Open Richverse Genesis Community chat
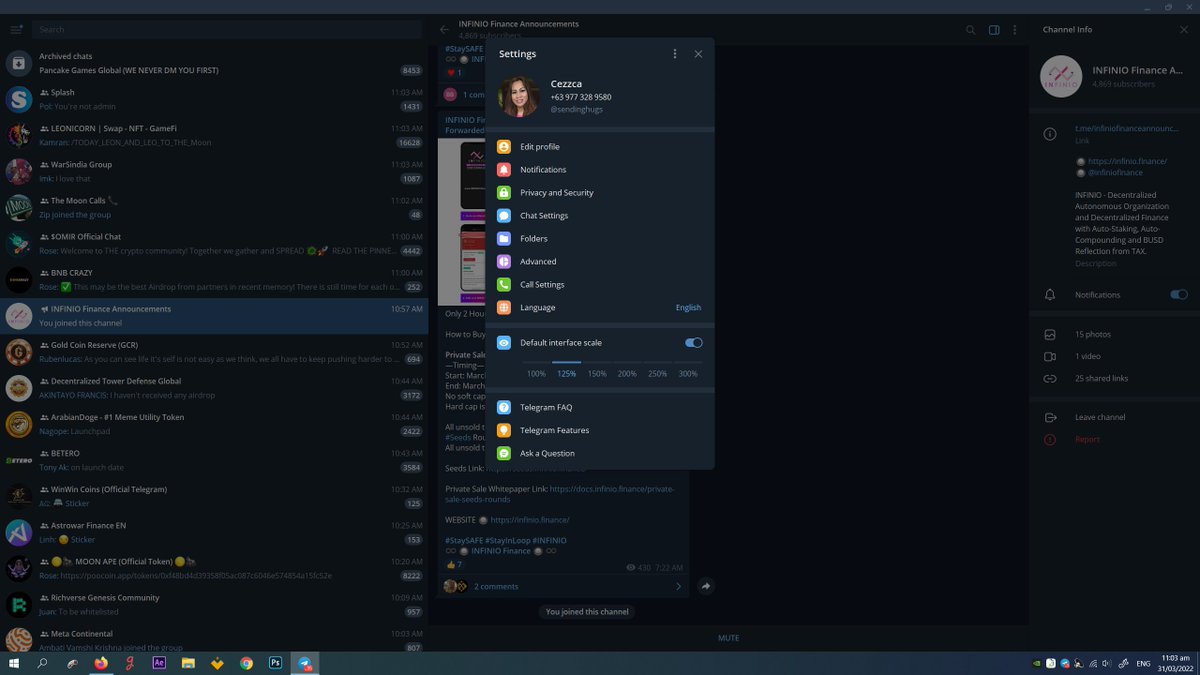The width and height of the screenshot is (1200, 675). [x=214, y=604]
